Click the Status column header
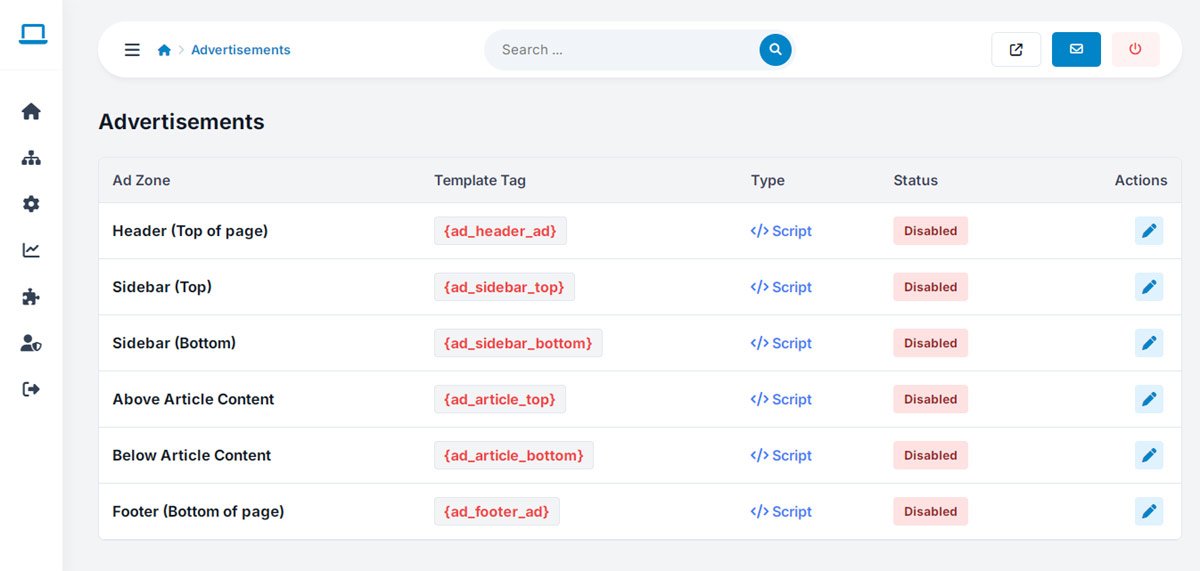Viewport: 1200px width, 571px height. coord(916,181)
